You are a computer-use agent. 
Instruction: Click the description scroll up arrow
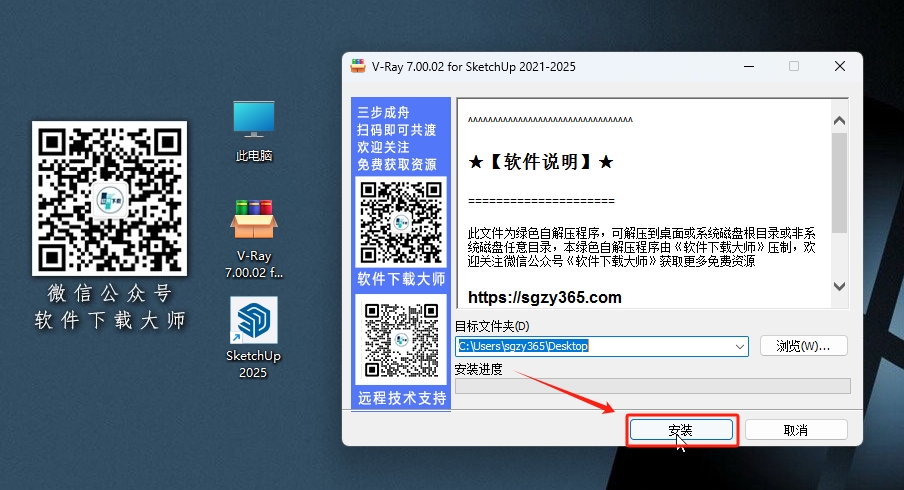tap(839, 120)
